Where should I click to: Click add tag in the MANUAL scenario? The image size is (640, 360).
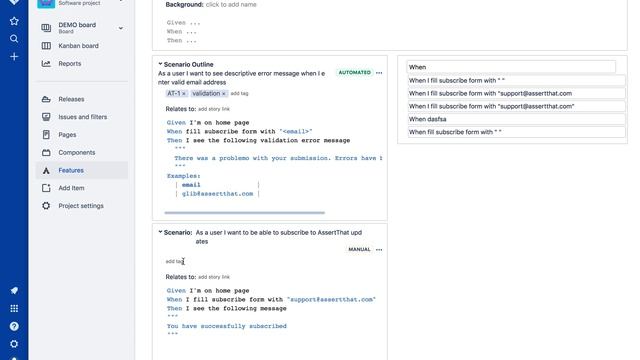coord(175,261)
